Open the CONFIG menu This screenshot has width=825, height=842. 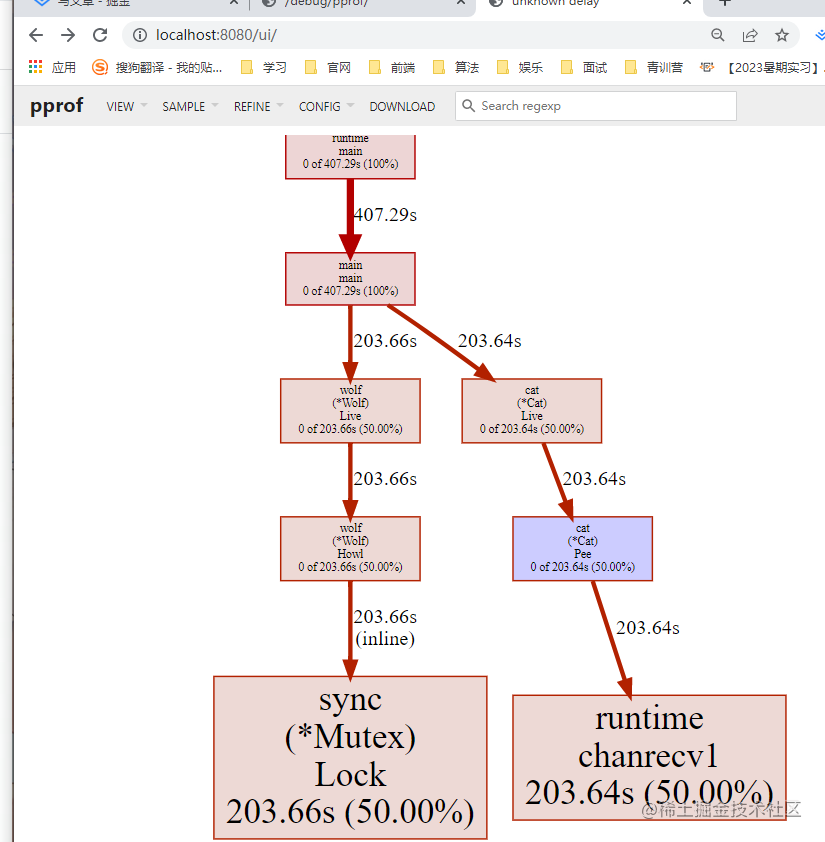(x=327, y=106)
